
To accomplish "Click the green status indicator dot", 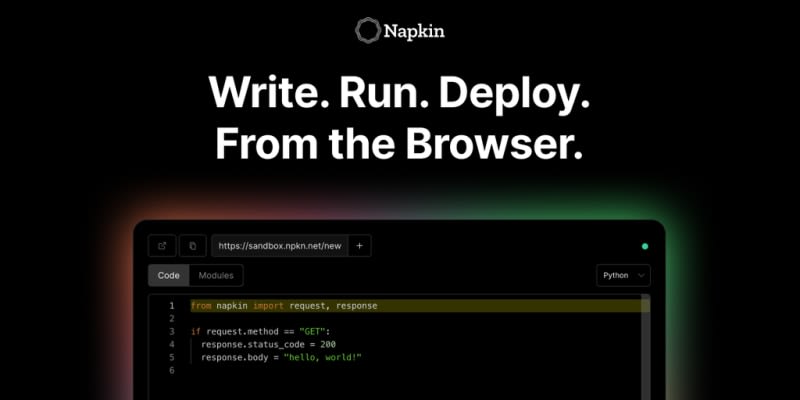I will (x=645, y=246).
